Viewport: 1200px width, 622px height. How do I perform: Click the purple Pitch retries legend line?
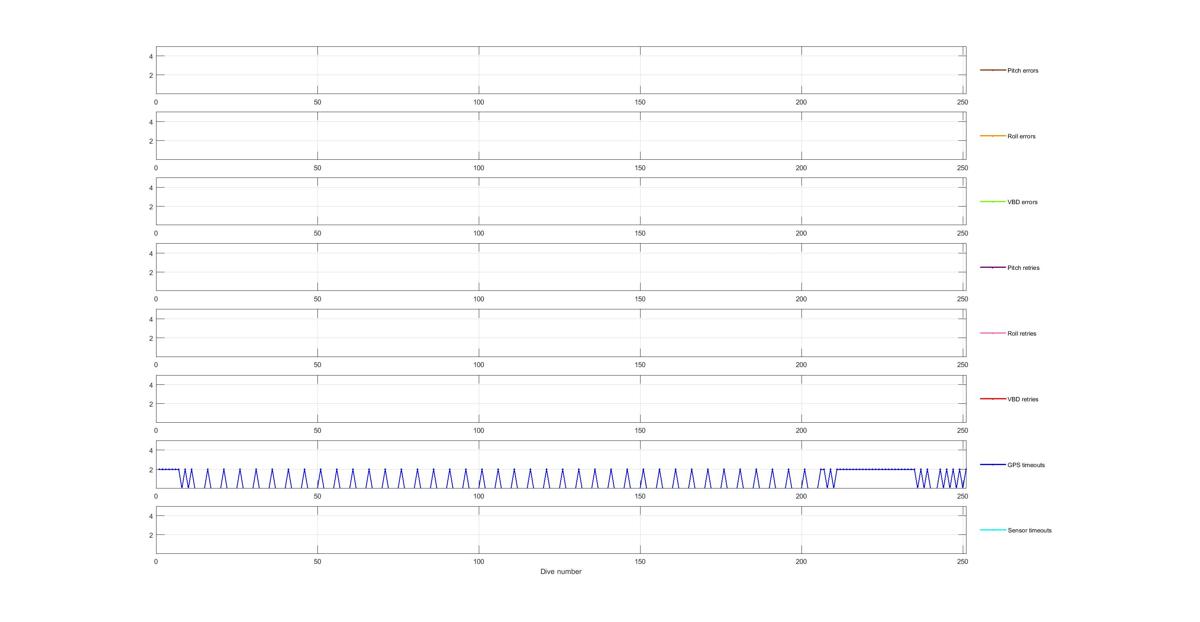coord(992,267)
